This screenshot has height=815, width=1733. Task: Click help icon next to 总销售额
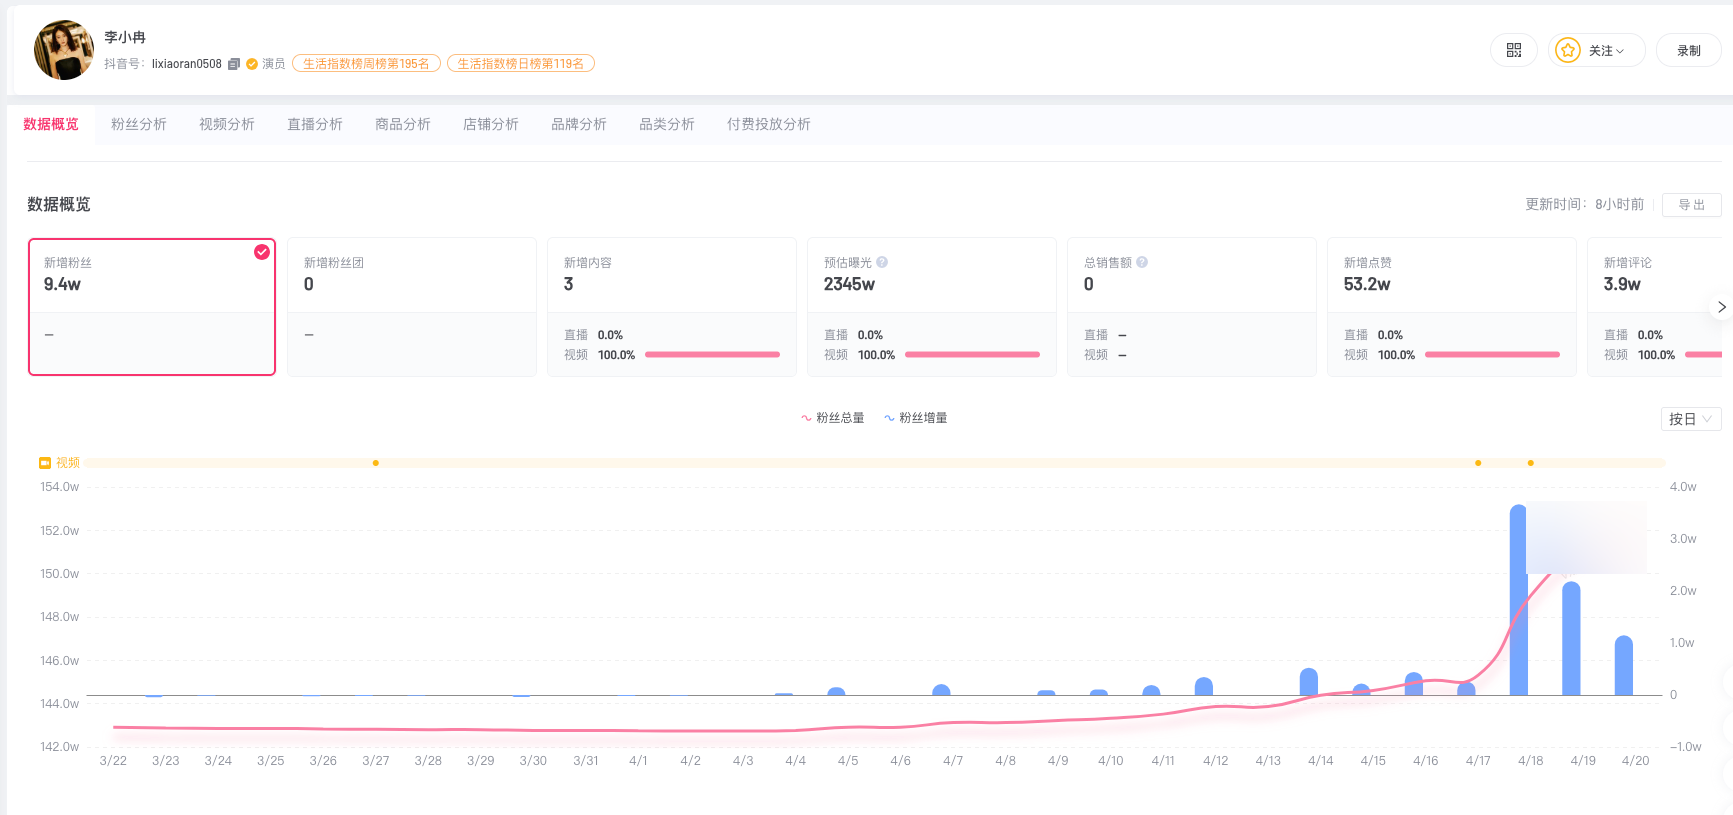1142,262
